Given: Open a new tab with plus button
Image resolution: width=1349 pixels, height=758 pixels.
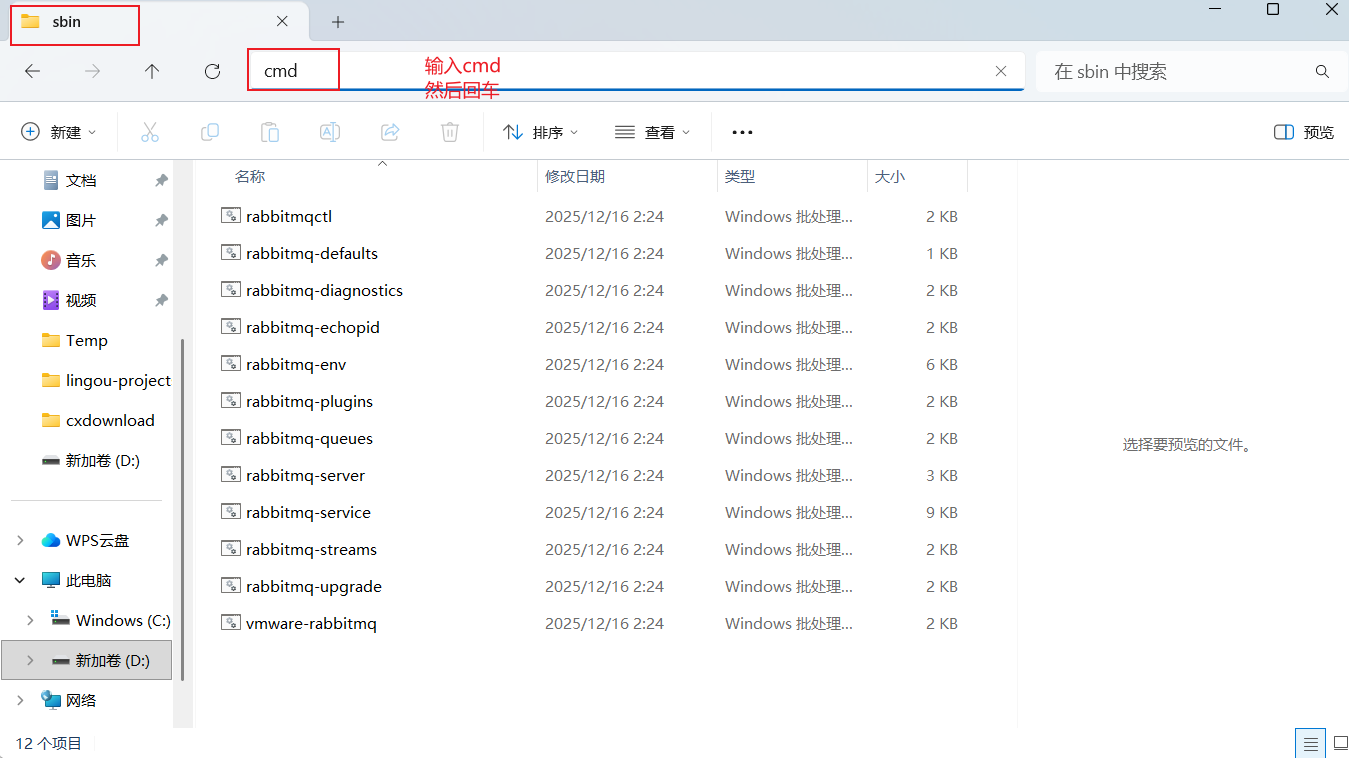Looking at the screenshot, I should [x=338, y=22].
